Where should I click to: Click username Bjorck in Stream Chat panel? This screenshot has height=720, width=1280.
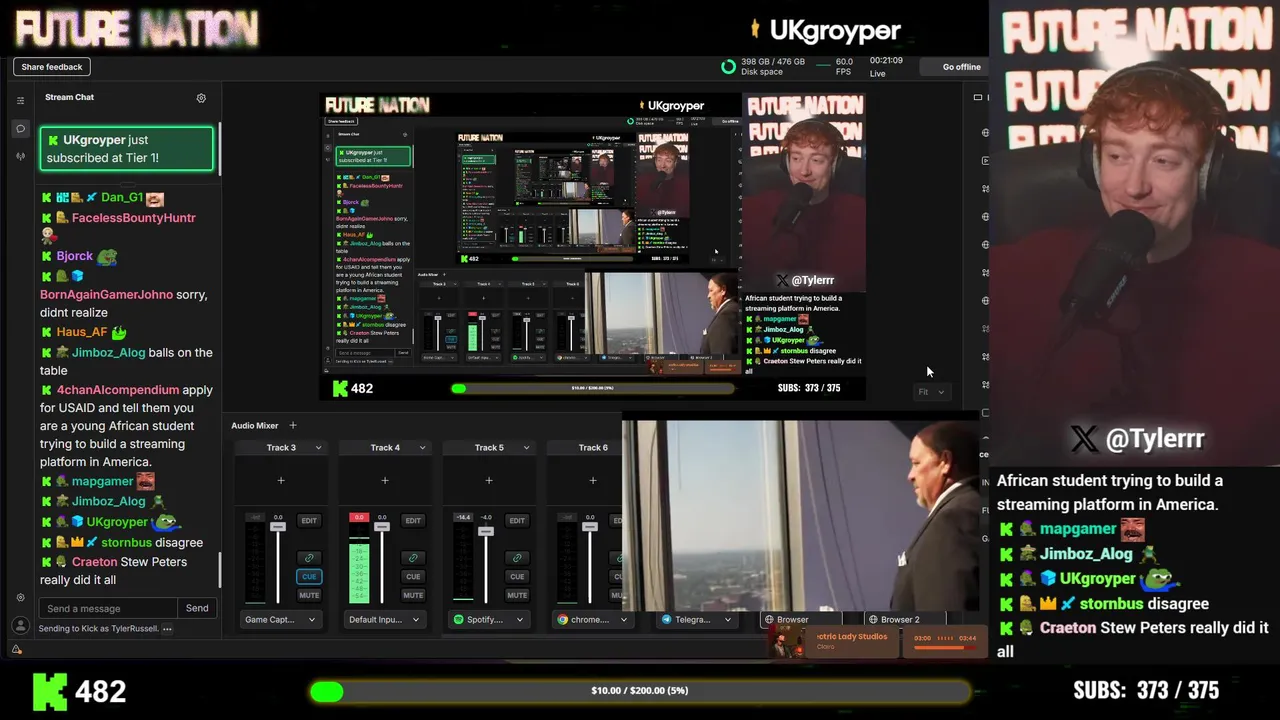pos(74,256)
